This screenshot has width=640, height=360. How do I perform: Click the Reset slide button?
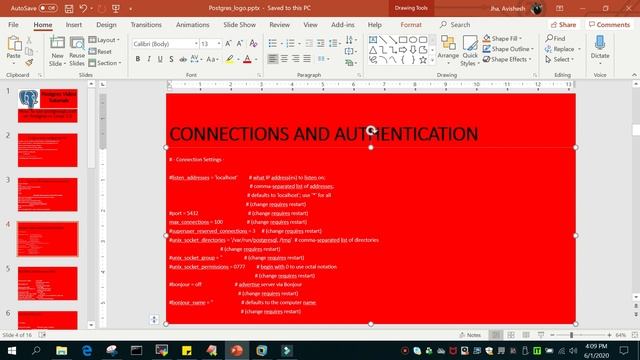[100, 51]
